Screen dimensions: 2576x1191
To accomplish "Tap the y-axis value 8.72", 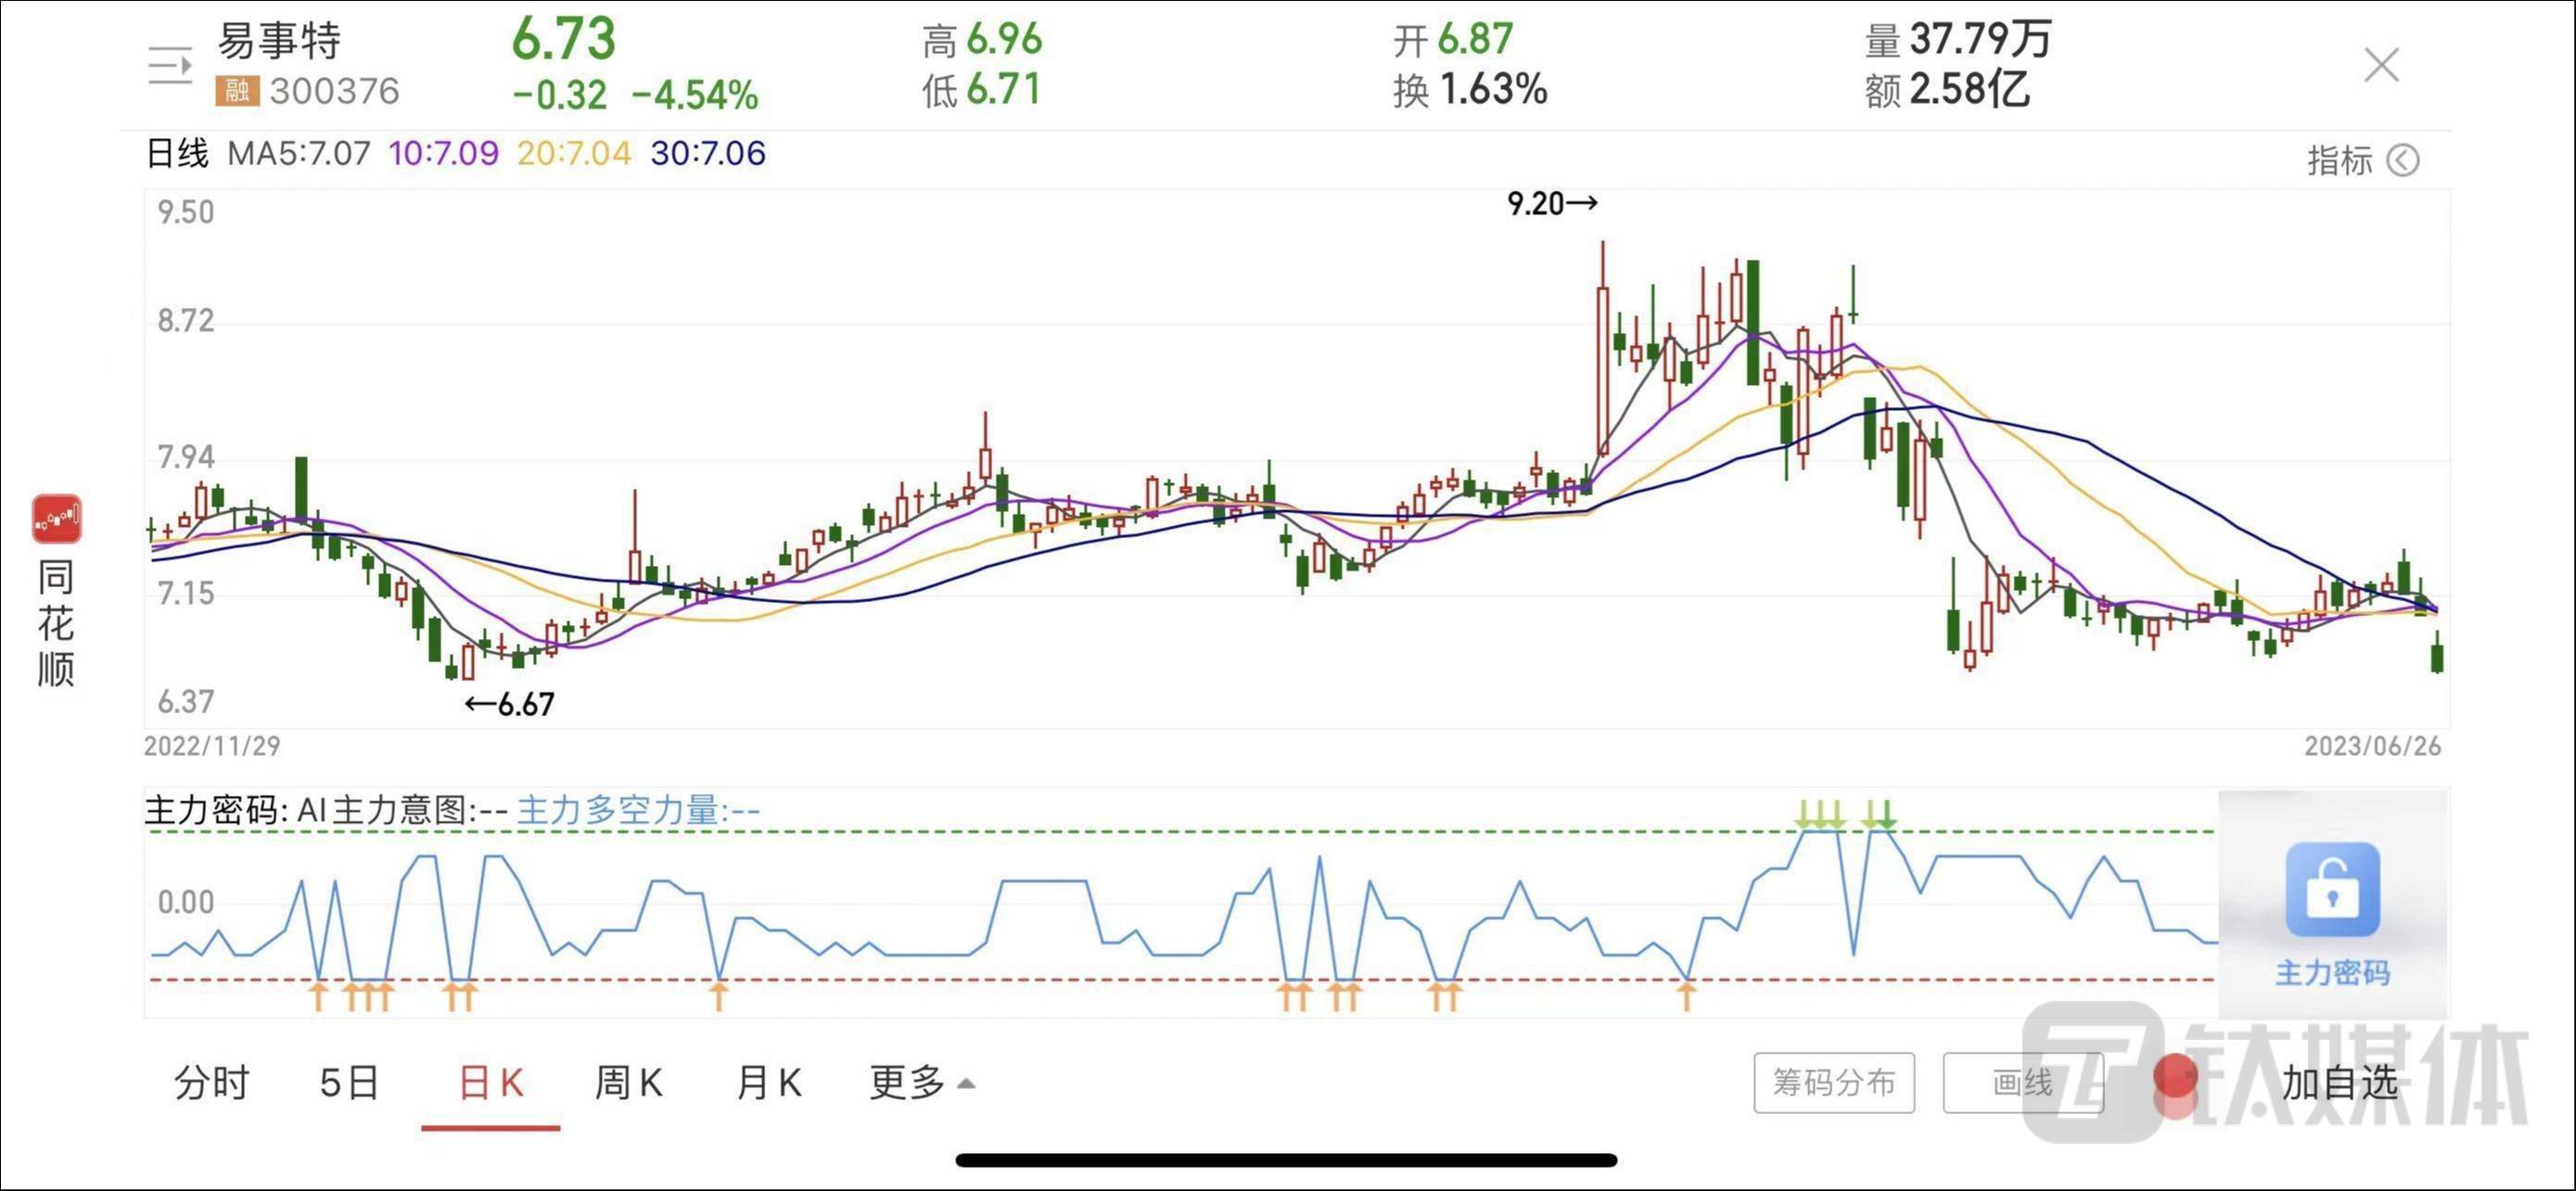I will coord(186,321).
